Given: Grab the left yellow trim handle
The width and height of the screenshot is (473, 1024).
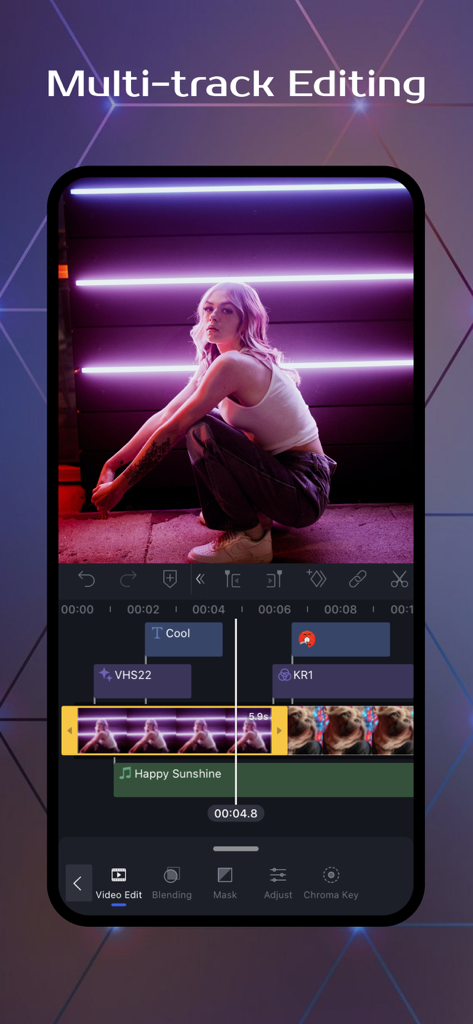Looking at the screenshot, I should click(69, 730).
